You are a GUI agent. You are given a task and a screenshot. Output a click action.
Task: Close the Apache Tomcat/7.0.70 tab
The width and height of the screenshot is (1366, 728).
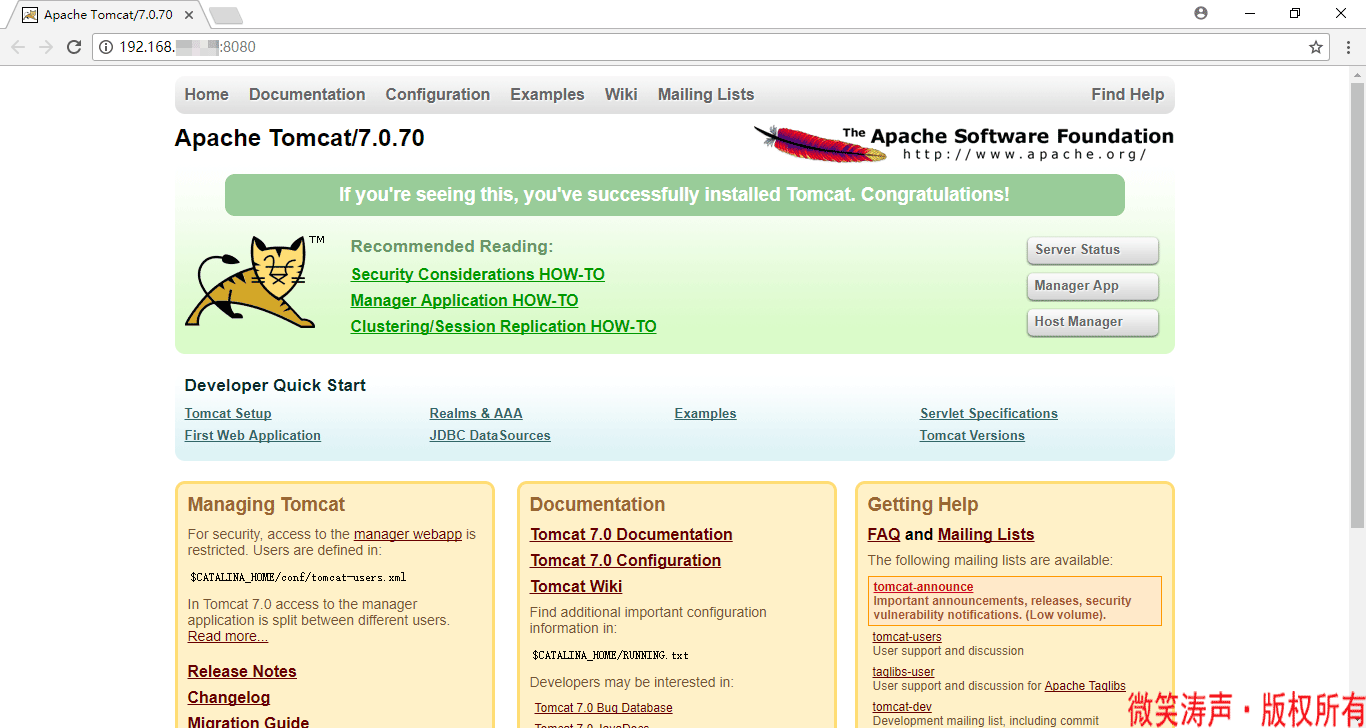[191, 15]
